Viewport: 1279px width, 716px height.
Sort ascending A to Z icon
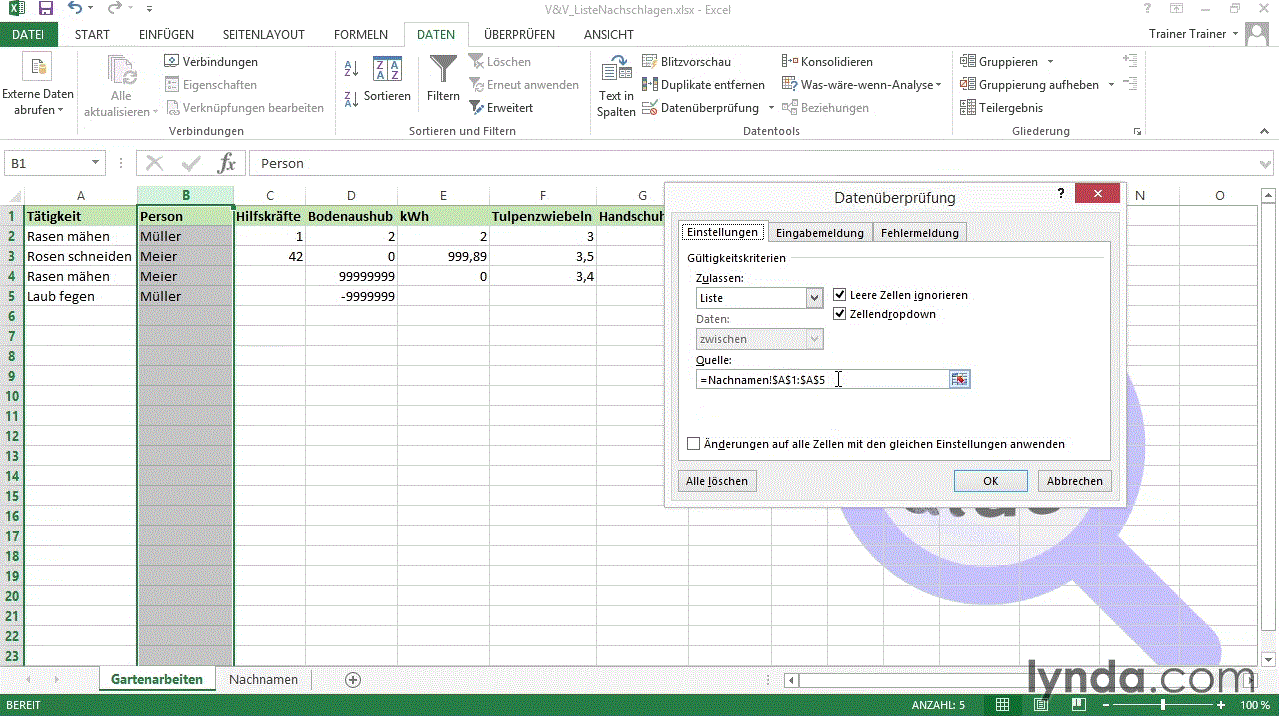click(351, 68)
